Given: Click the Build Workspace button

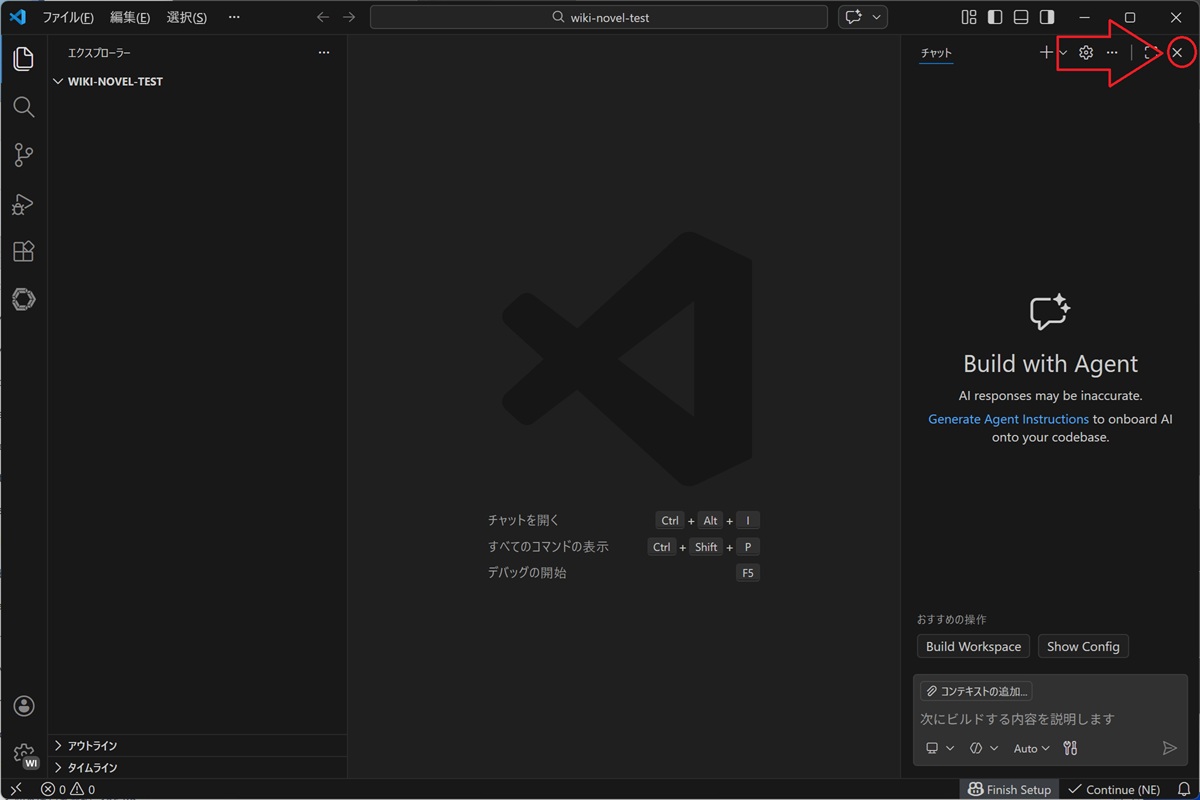Looking at the screenshot, I should click(973, 646).
